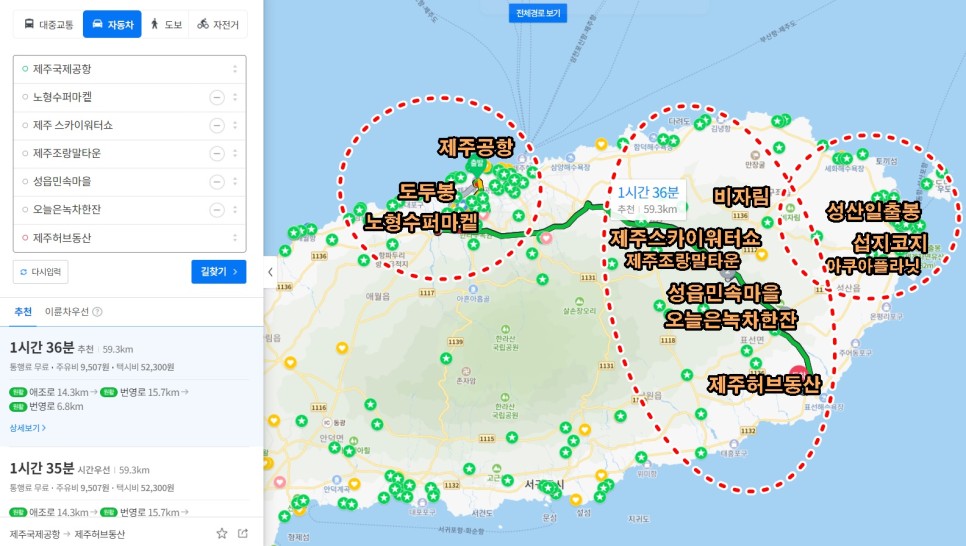Collapse the side panel with arrow handle
This screenshot has width=966, height=546.
(270, 272)
